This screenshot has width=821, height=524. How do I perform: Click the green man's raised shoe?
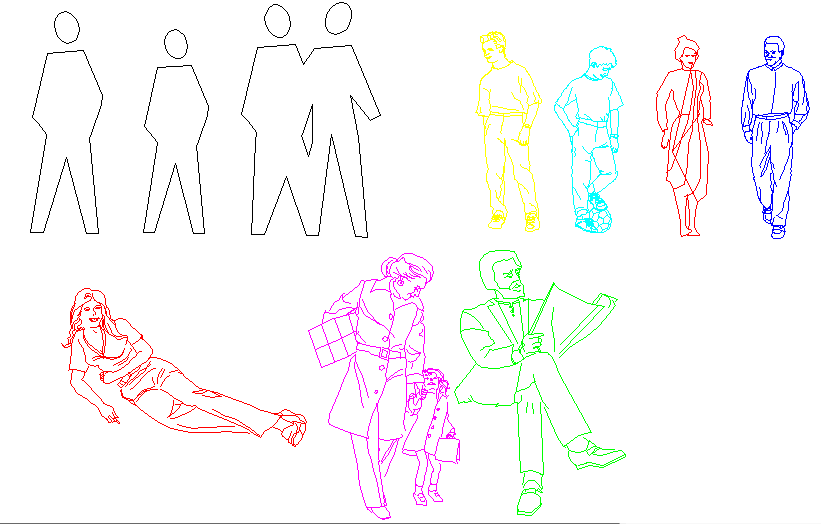[597, 455]
